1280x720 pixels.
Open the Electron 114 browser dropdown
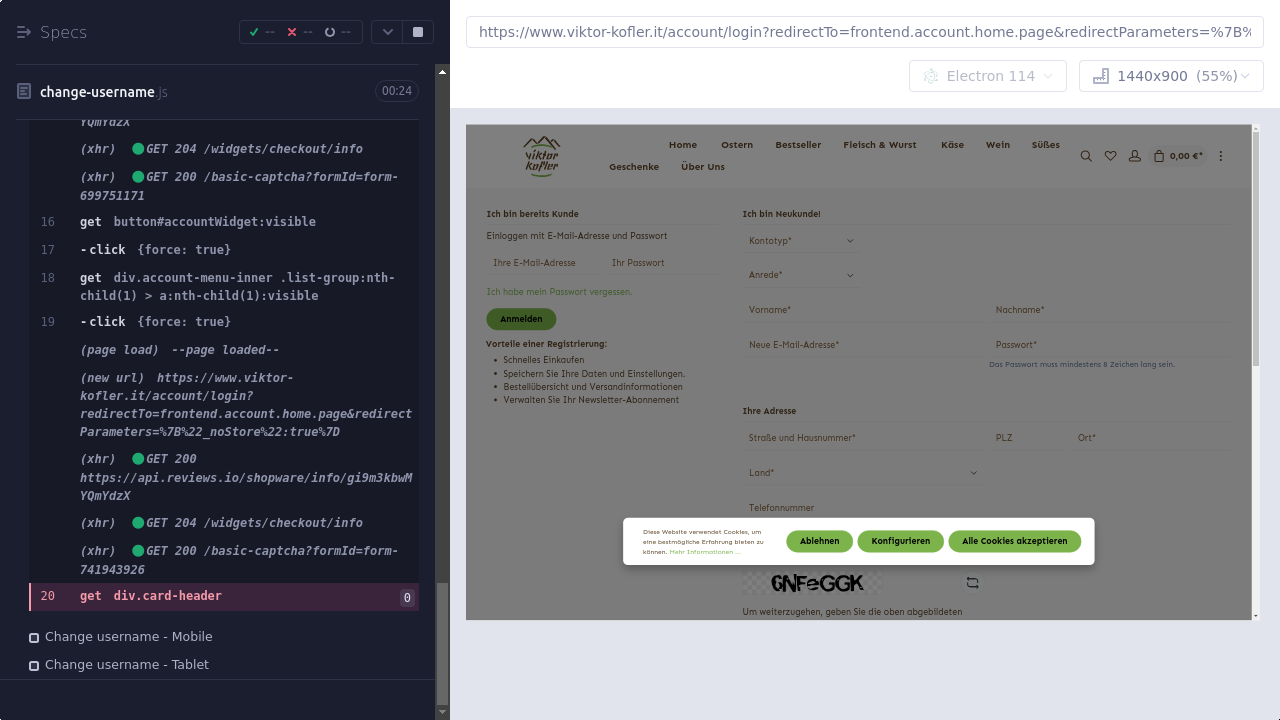[x=987, y=76]
